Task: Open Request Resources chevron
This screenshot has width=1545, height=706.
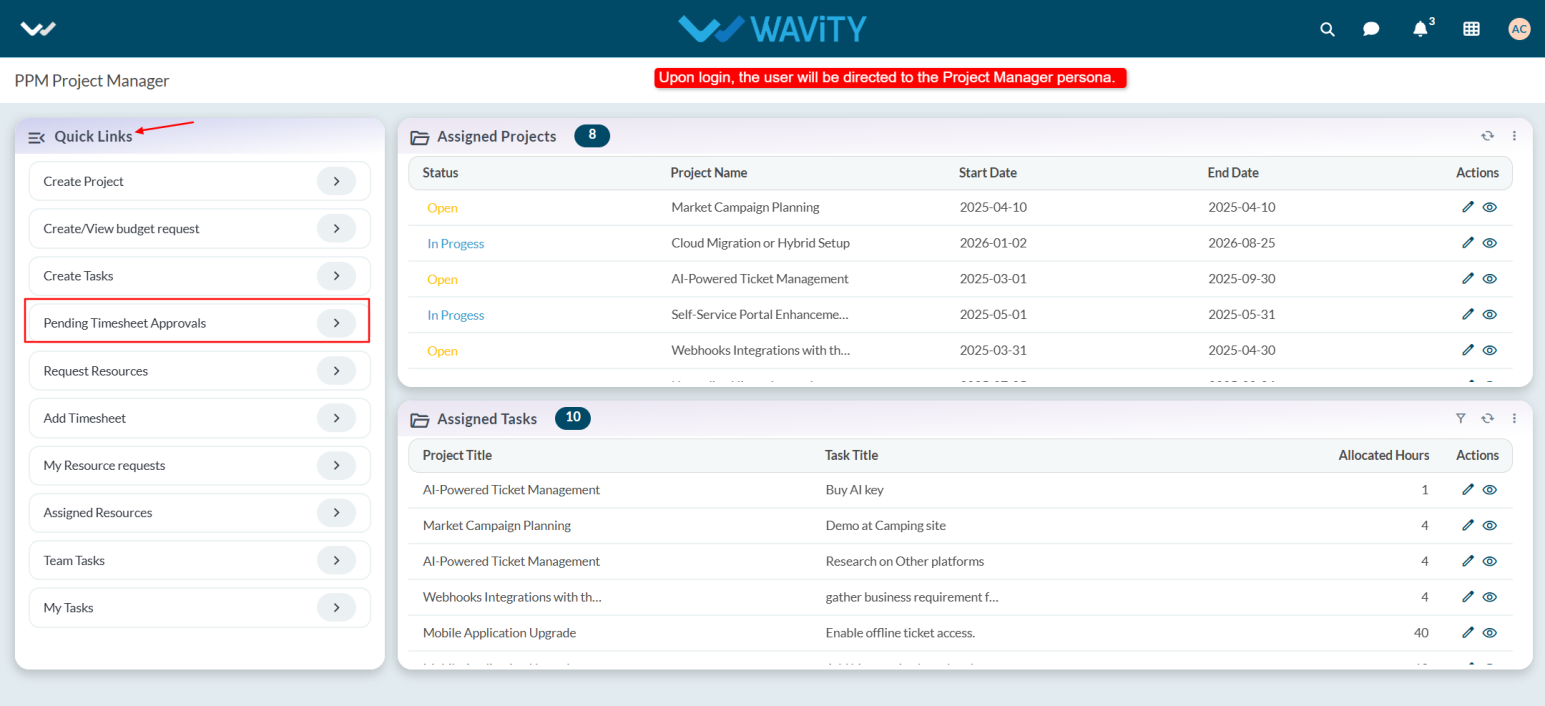Action: click(336, 371)
